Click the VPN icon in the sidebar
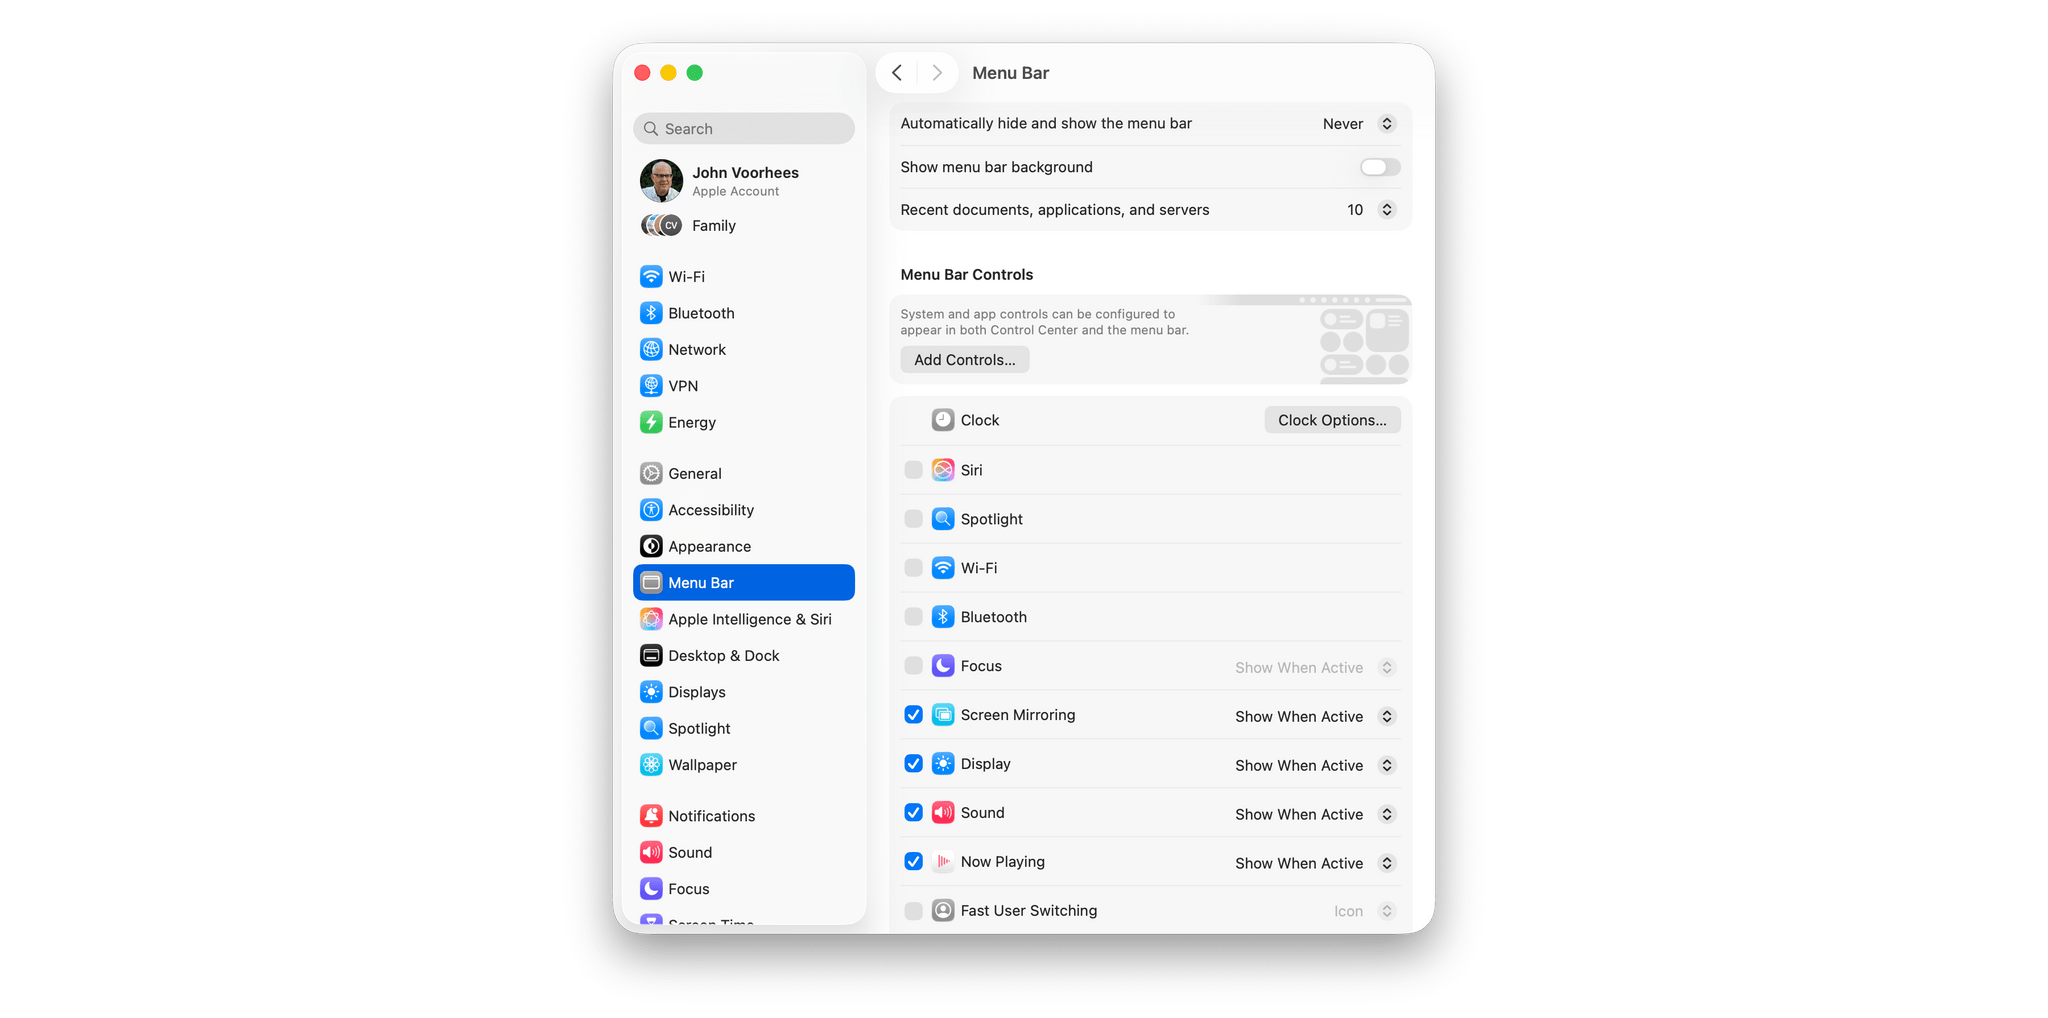Viewport: 2048px width, 1018px height. click(x=651, y=386)
